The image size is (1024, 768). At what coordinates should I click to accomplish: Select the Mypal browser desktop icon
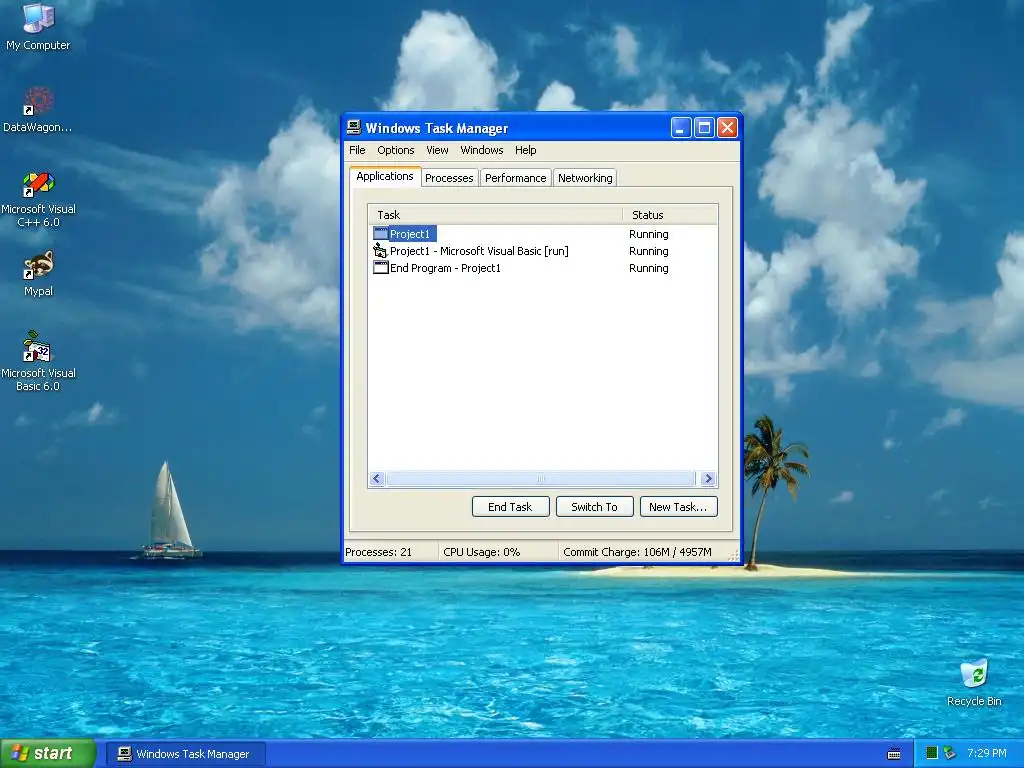point(39,273)
